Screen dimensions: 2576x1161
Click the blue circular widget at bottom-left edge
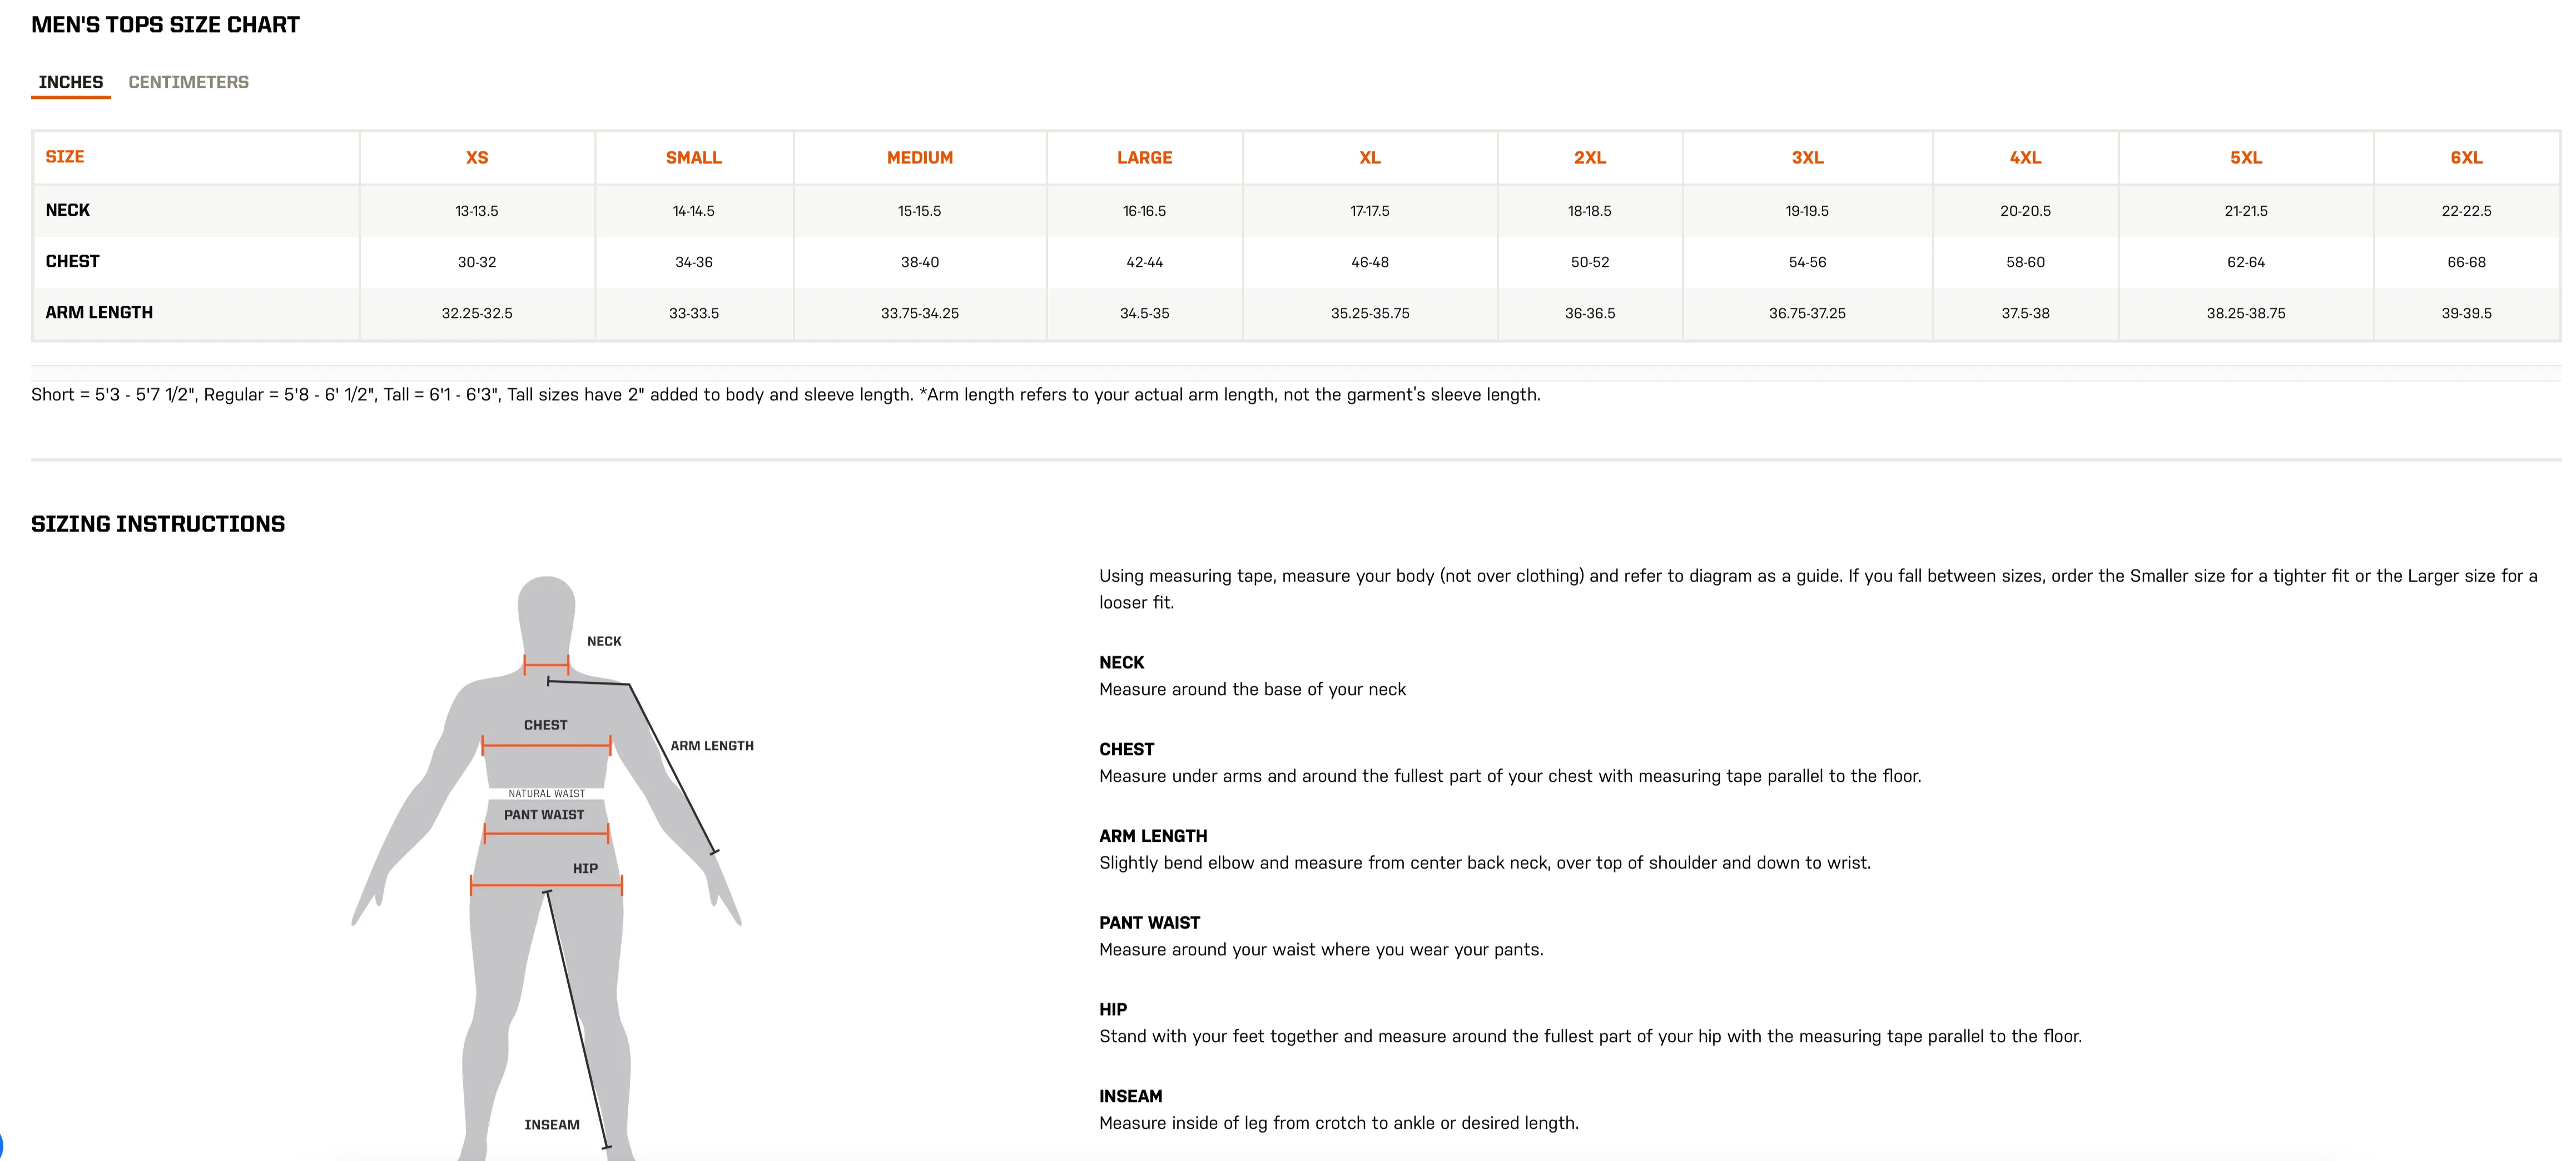tap(2, 1146)
